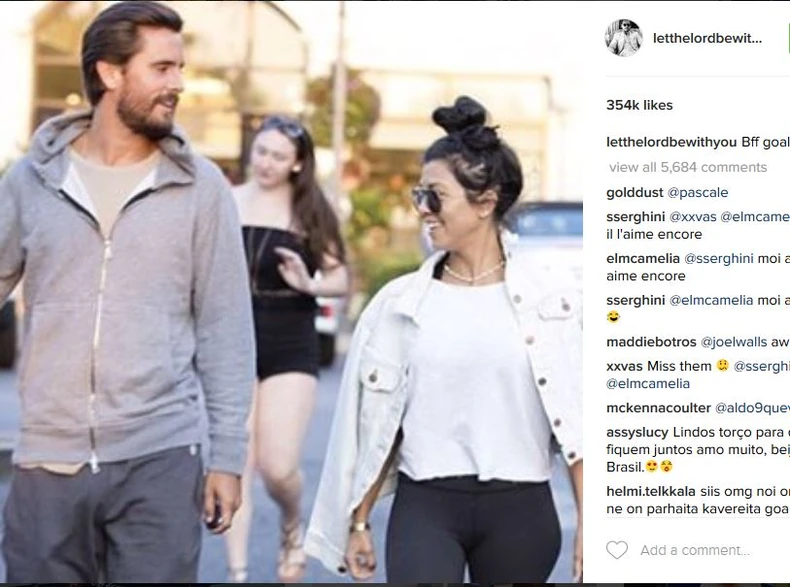Open golddust commenter profile
This screenshot has width=790, height=587.
point(634,192)
